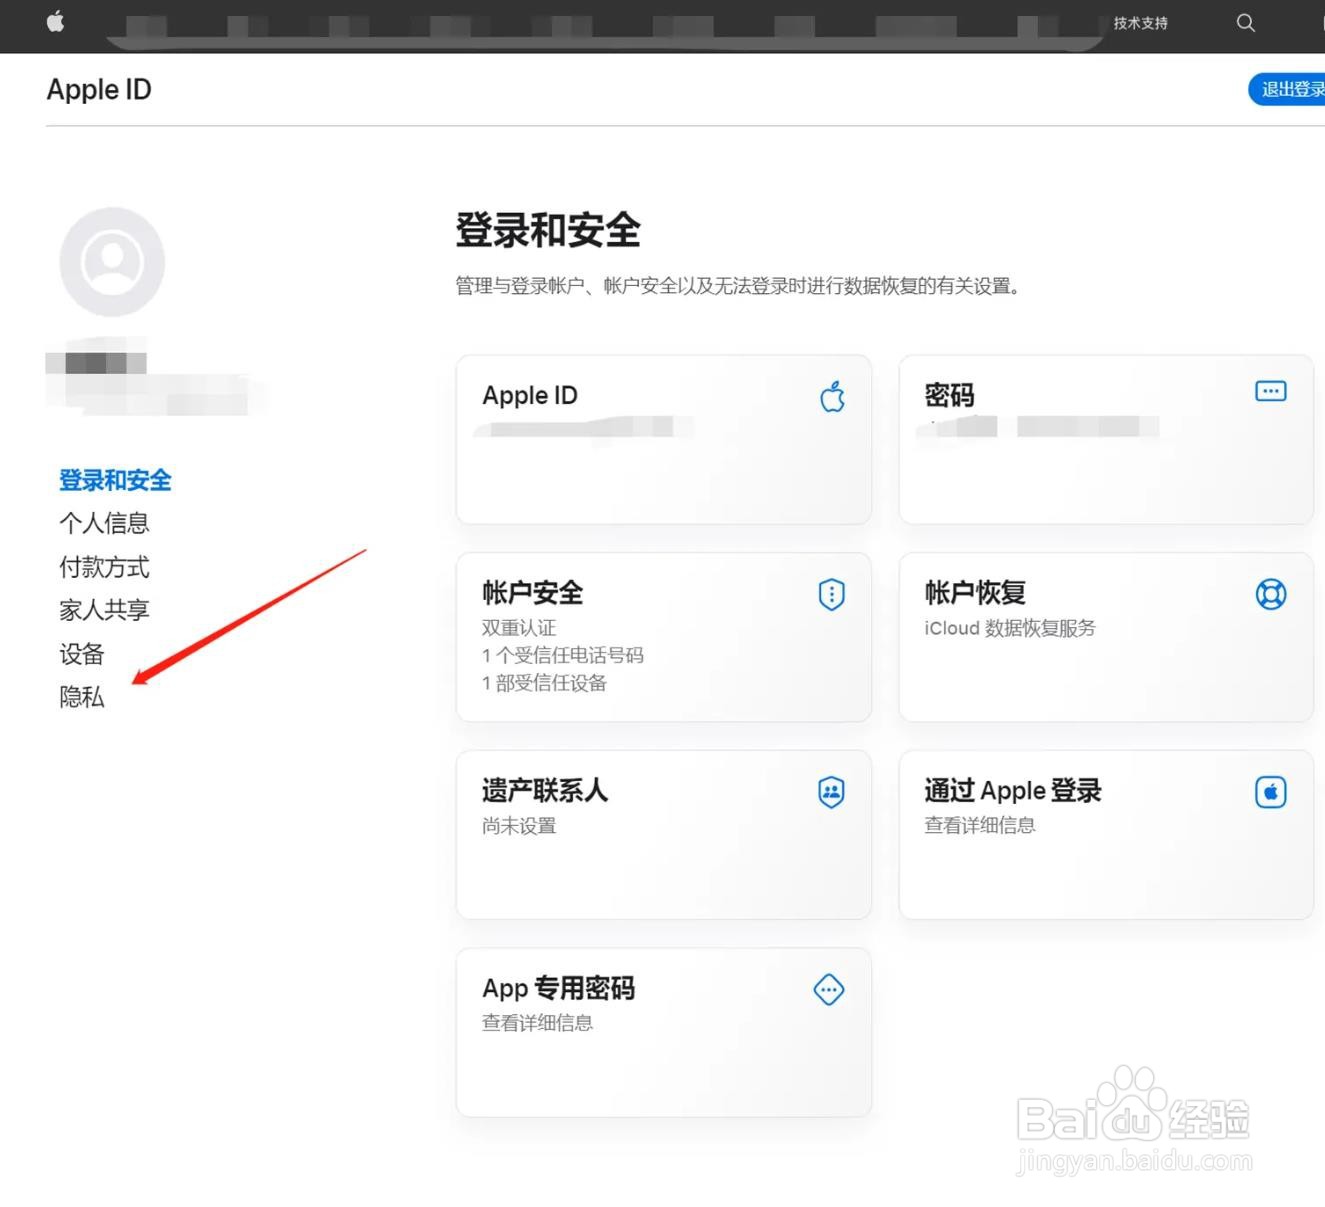Screen dimensions: 1325x1207
Task: Click the apple outline icon on Apple ID card
Action: click(832, 396)
